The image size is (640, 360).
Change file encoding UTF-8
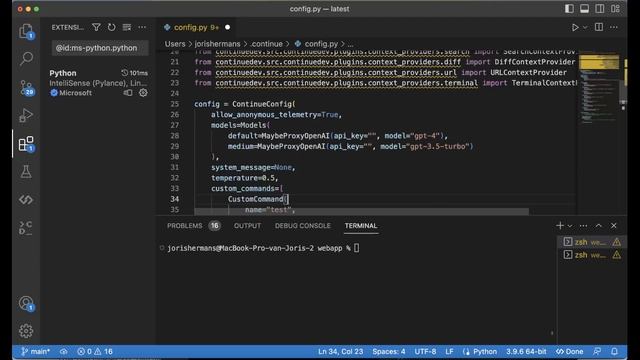pyautogui.click(x=425, y=351)
